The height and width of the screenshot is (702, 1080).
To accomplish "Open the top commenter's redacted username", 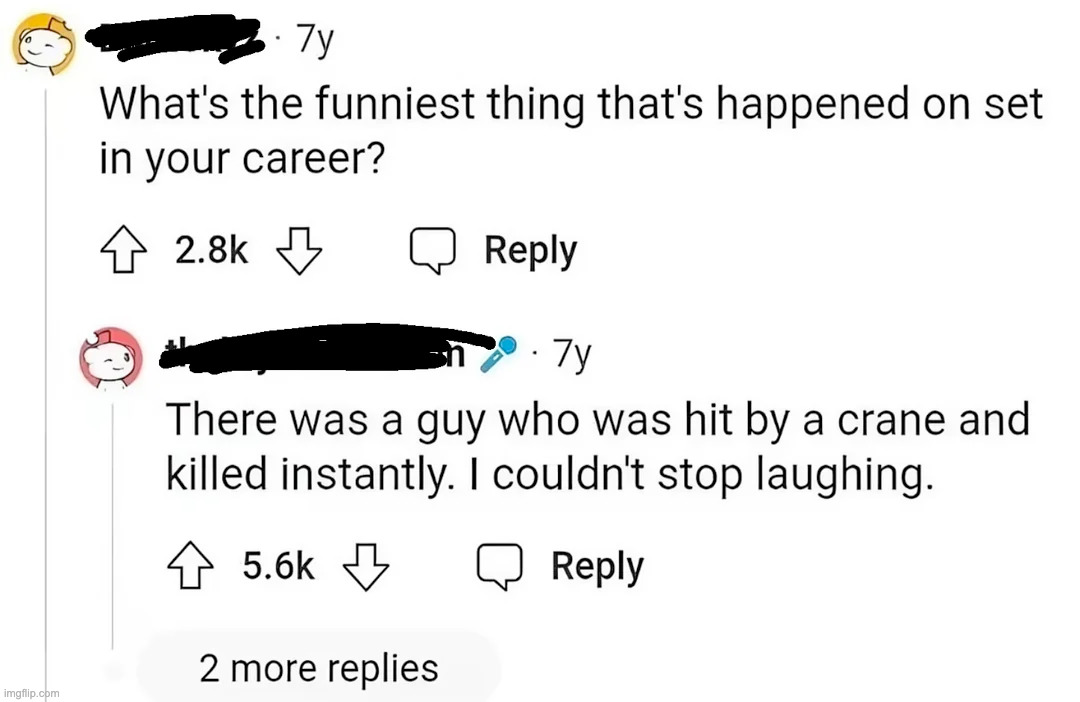I will 175,40.
